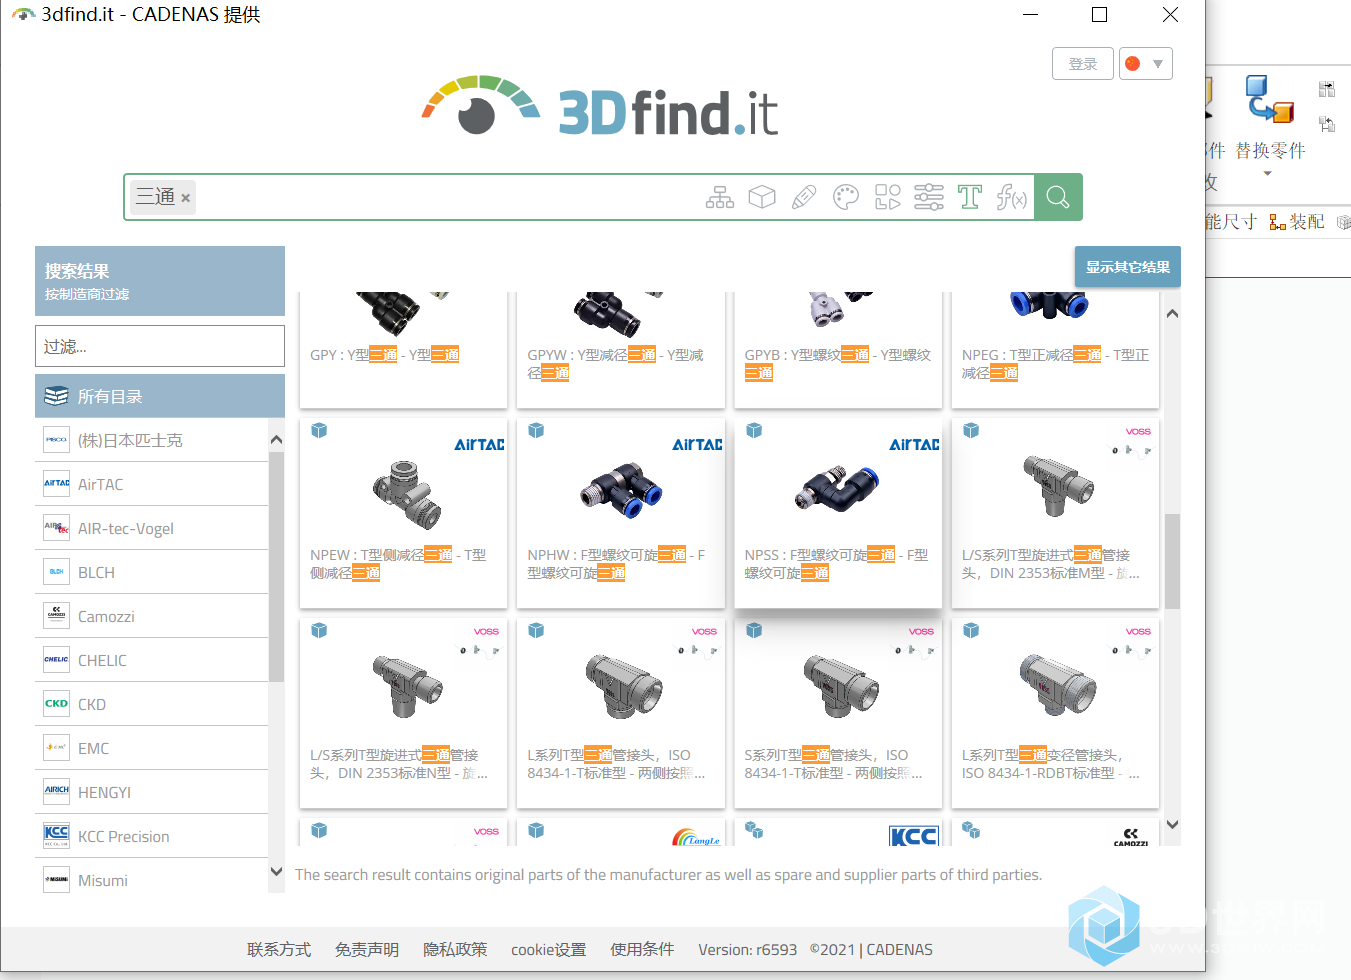1351x980 pixels.
Task: Open 免责声明 disclaimer link
Action: point(367,949)
